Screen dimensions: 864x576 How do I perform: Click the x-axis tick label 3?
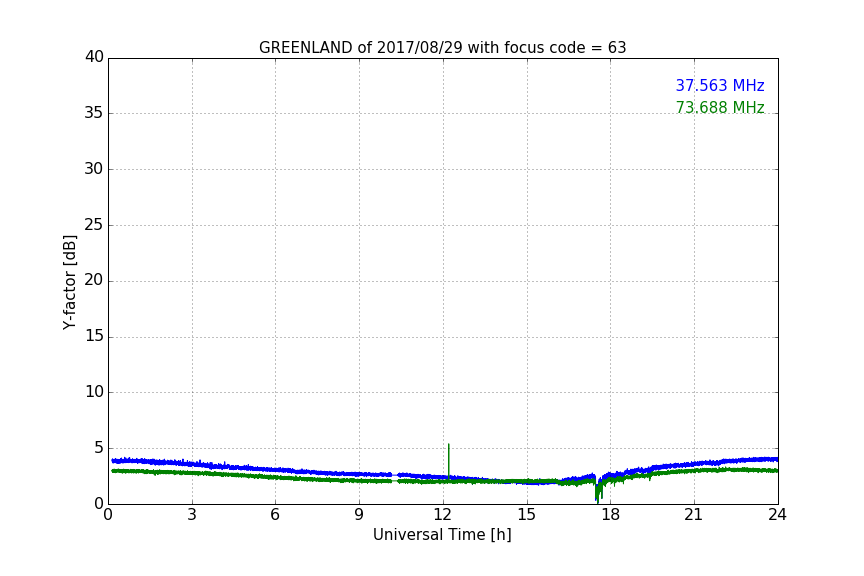[192, 515]
